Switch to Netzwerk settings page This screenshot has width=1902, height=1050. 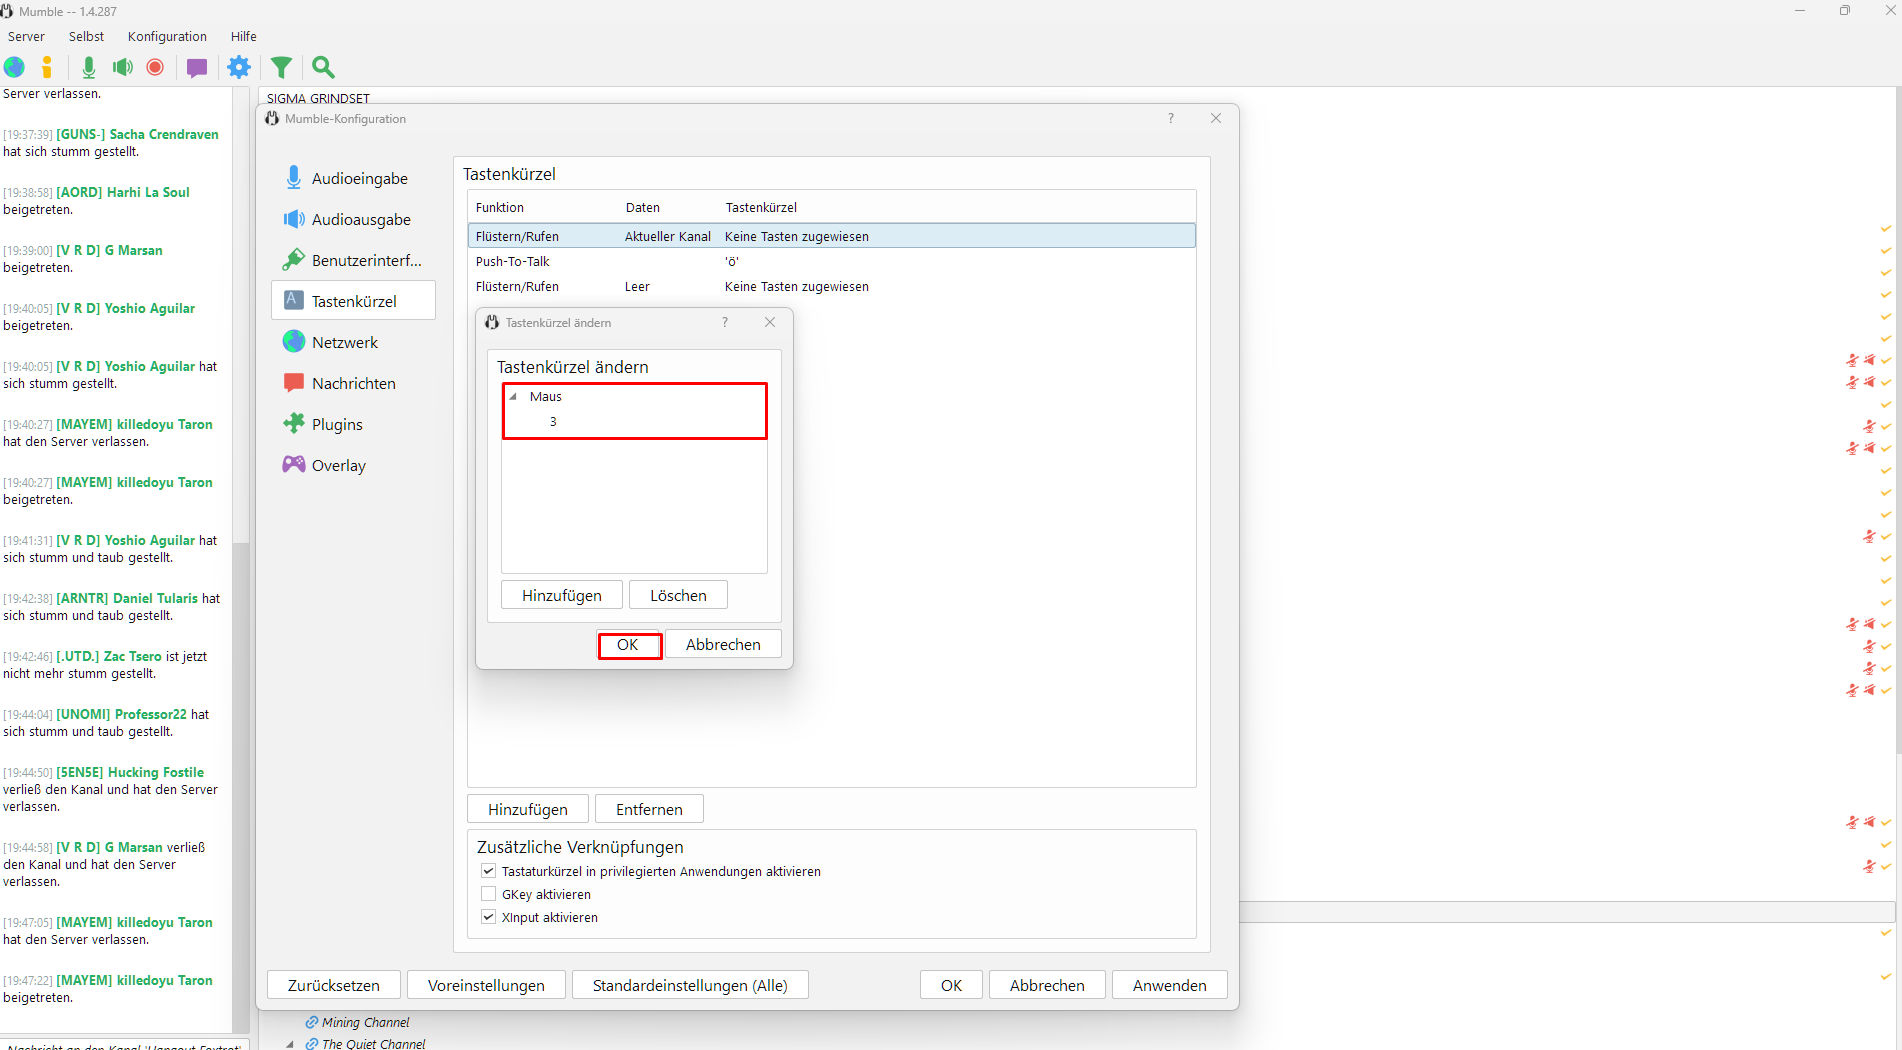[353, 342]
